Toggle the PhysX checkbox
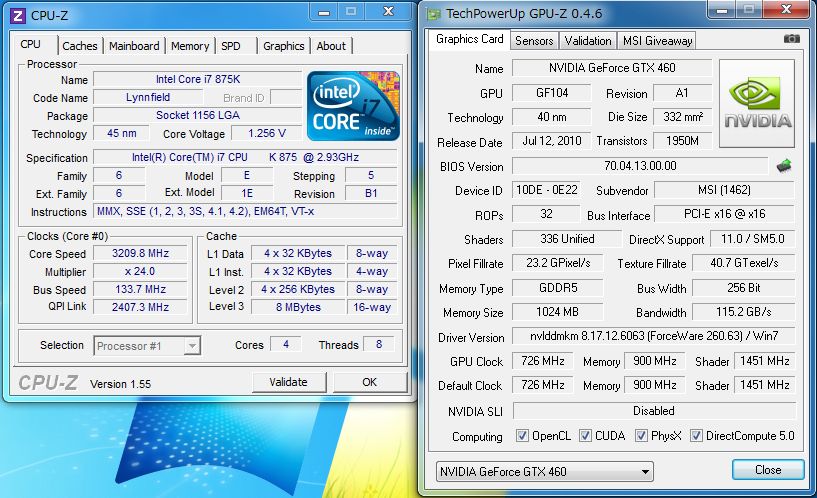Image resolution: width=817 pixels, height=498 pixels. [641, 435]
